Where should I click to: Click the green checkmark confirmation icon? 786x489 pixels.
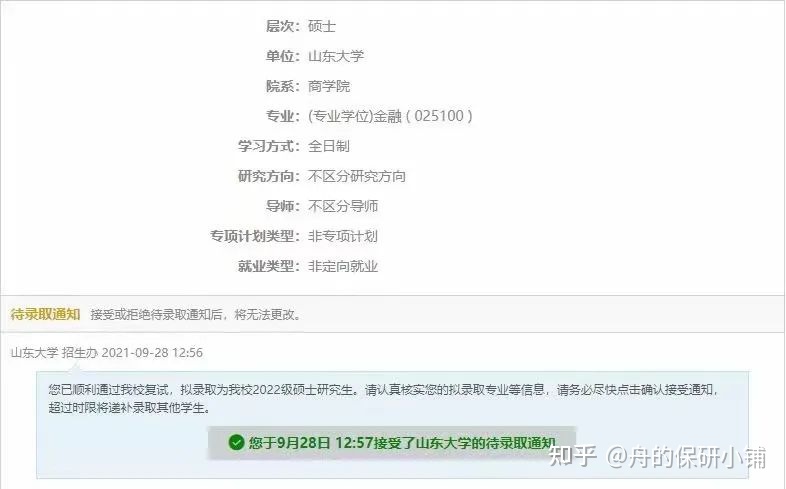[236, 442]
